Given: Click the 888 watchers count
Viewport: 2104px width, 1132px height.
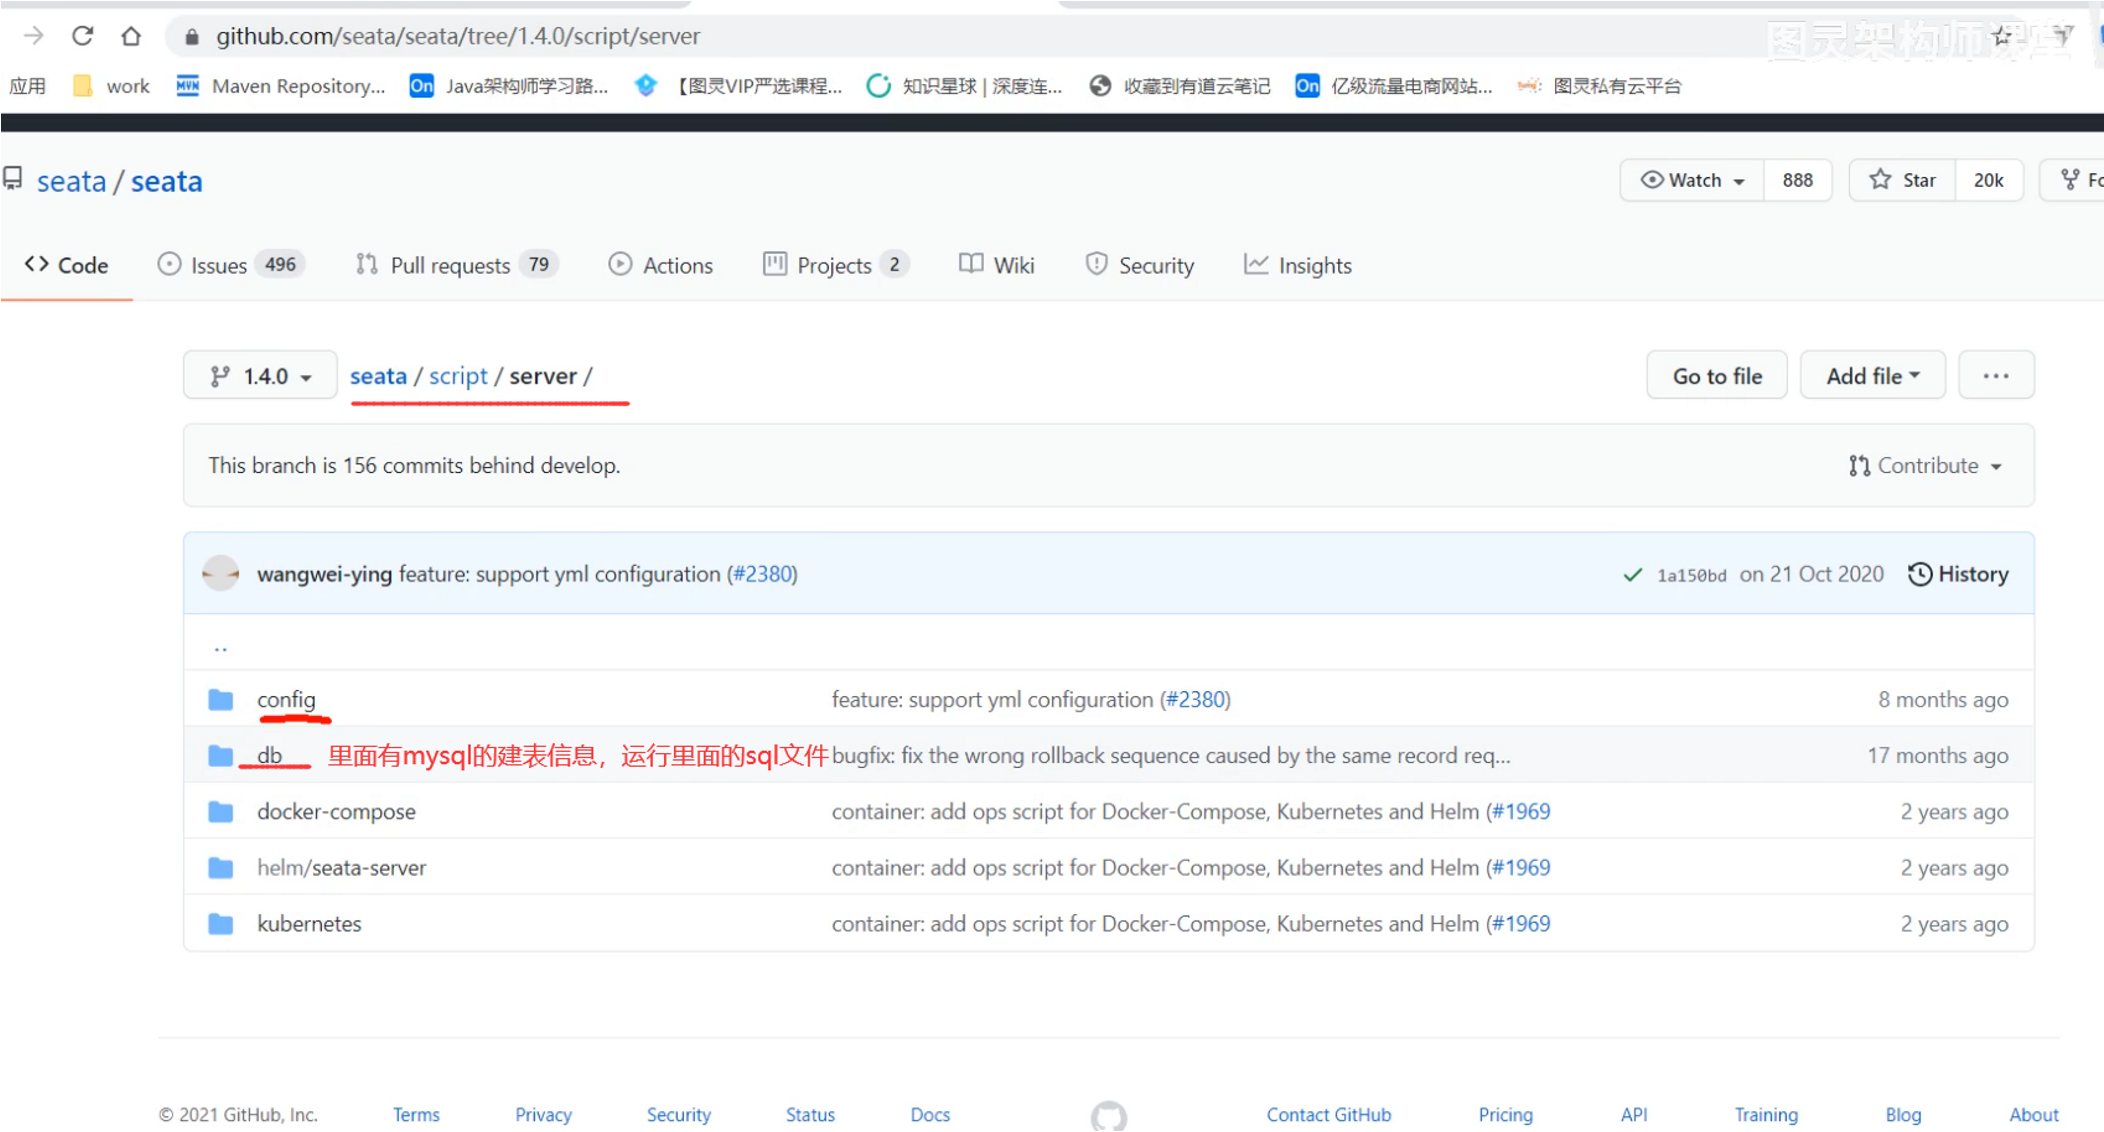Looking at the screenshot, I should pyautogui.click(x=1797, y=180).
